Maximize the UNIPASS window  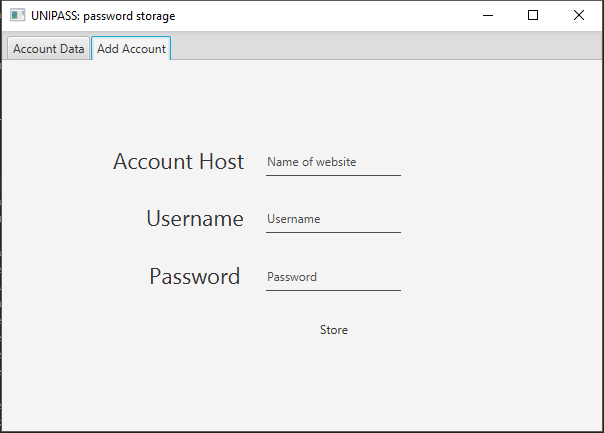533,15
